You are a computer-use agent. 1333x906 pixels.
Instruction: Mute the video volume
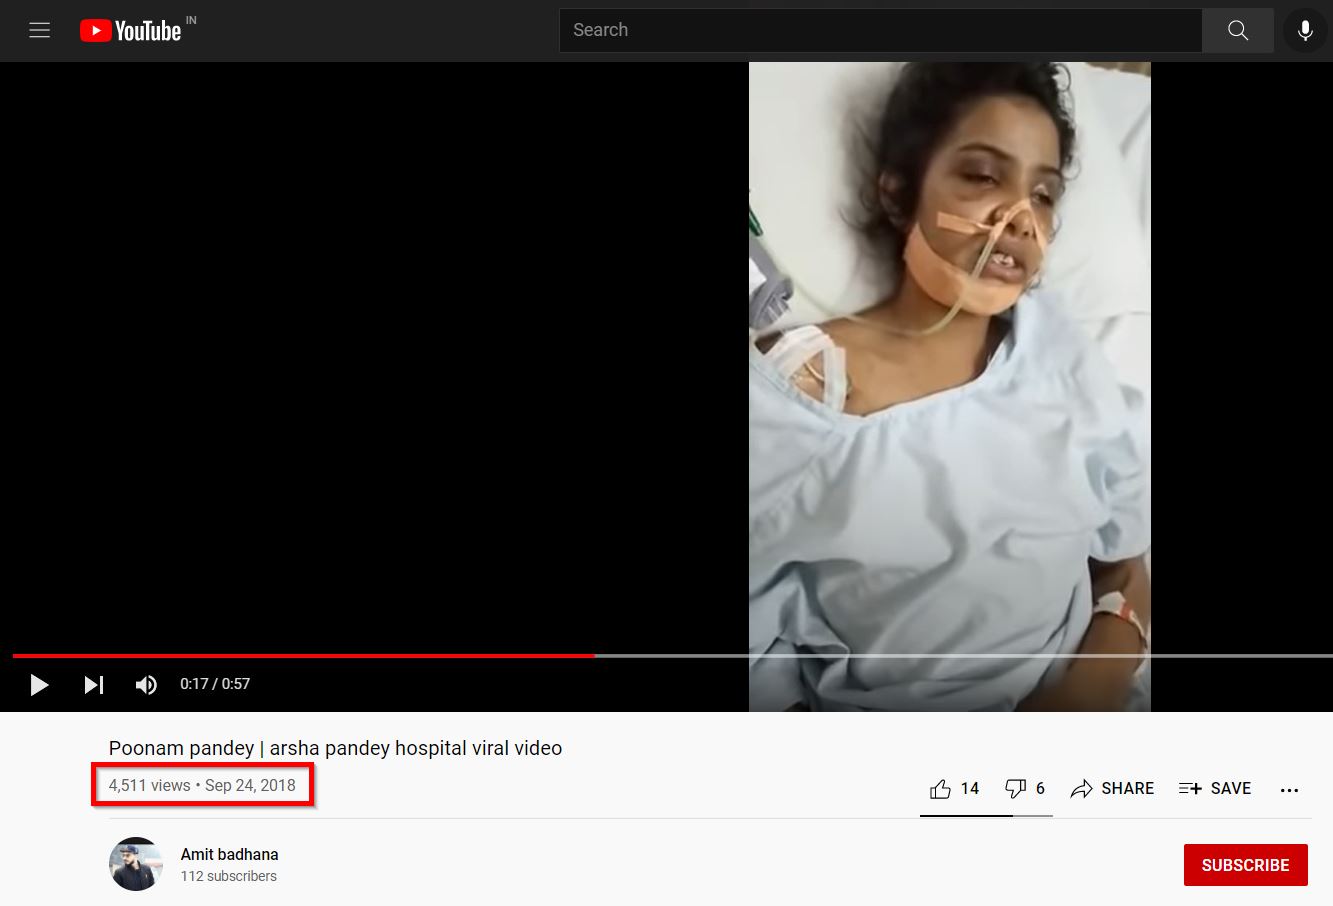coord(146,684)
